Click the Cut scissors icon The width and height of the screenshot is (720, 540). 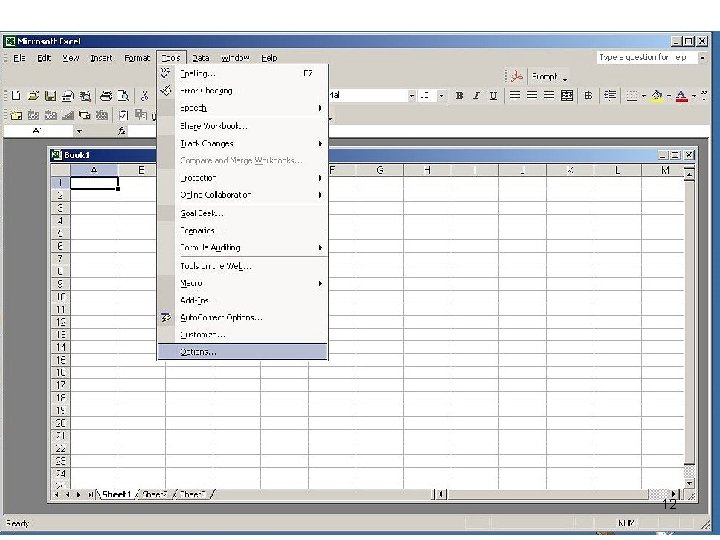(144, 96)
